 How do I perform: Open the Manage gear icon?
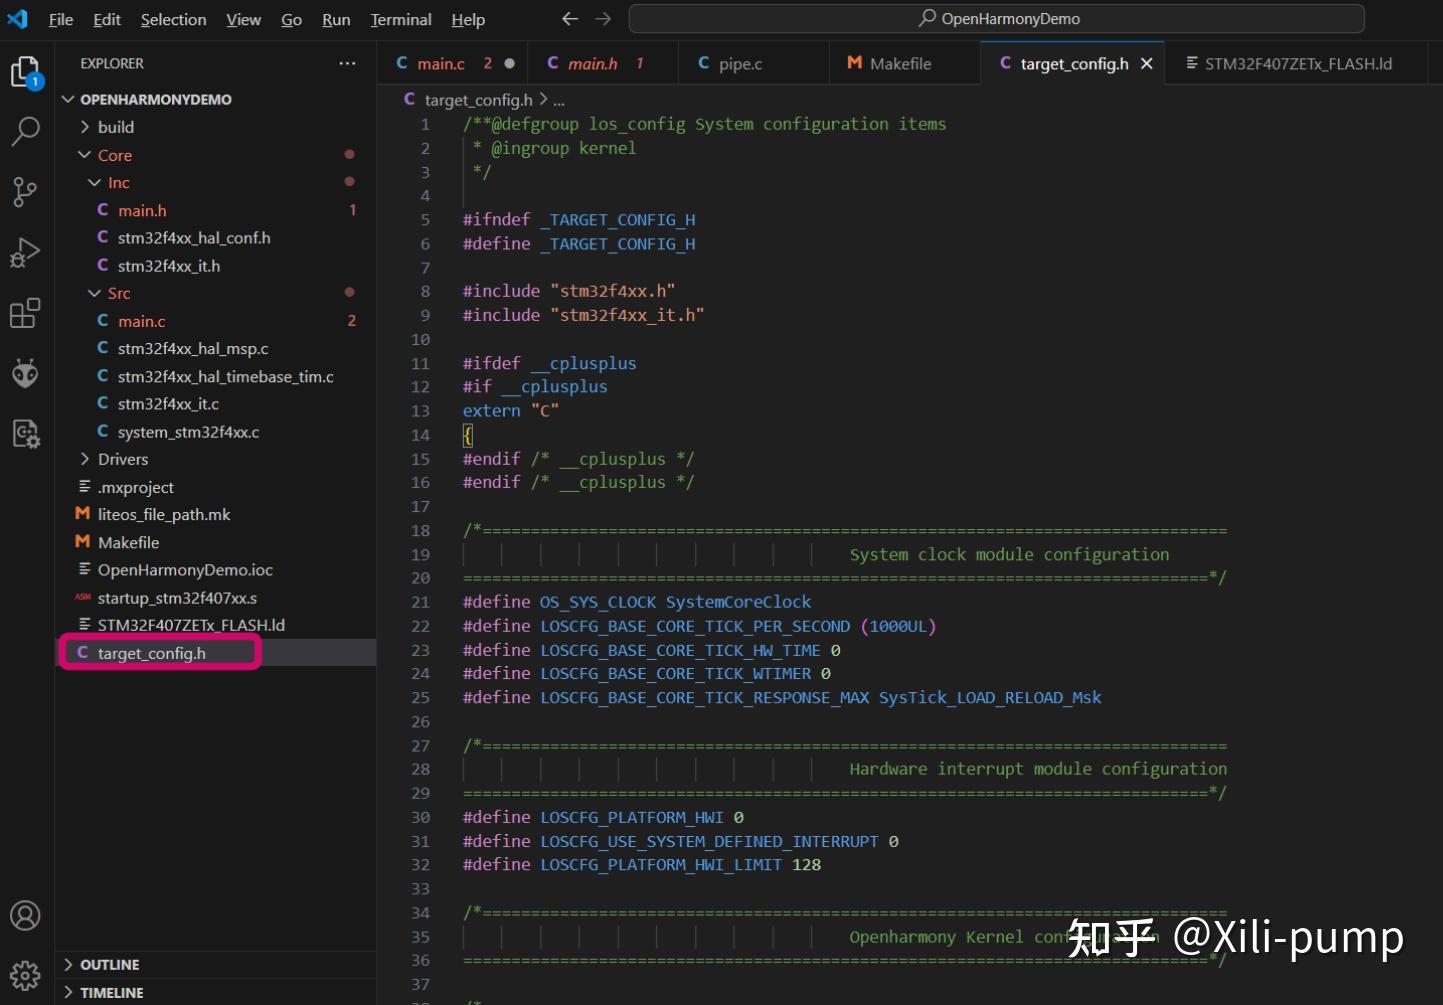(x=25, y=974)
